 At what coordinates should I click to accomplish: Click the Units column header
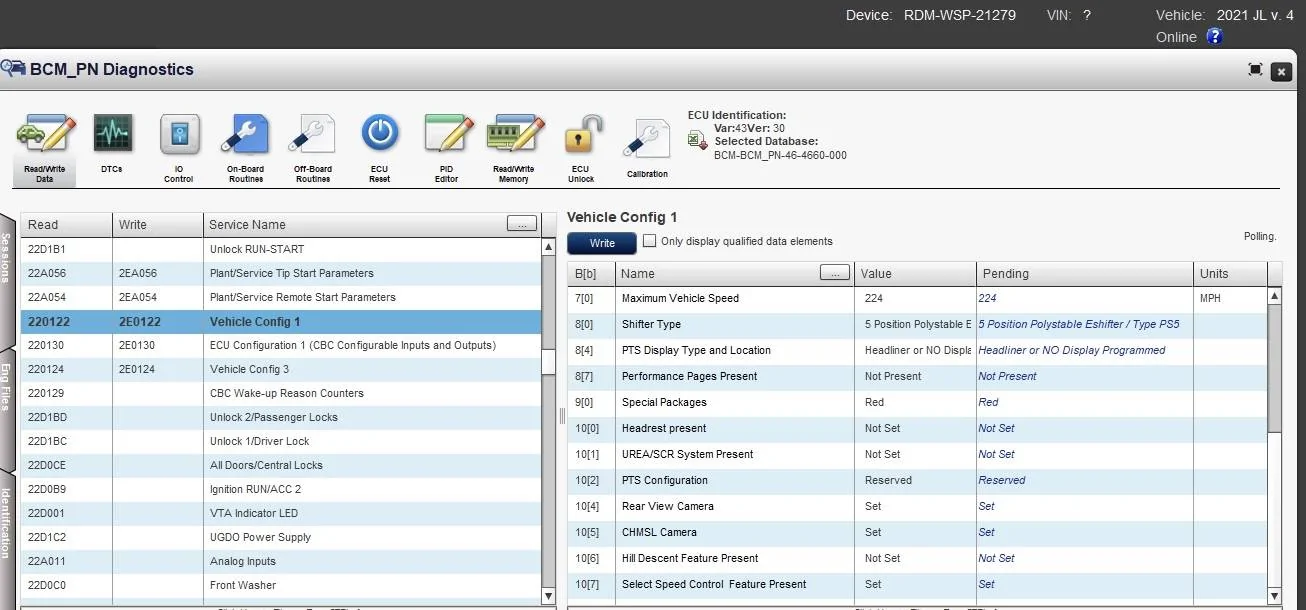(1230, 273)
